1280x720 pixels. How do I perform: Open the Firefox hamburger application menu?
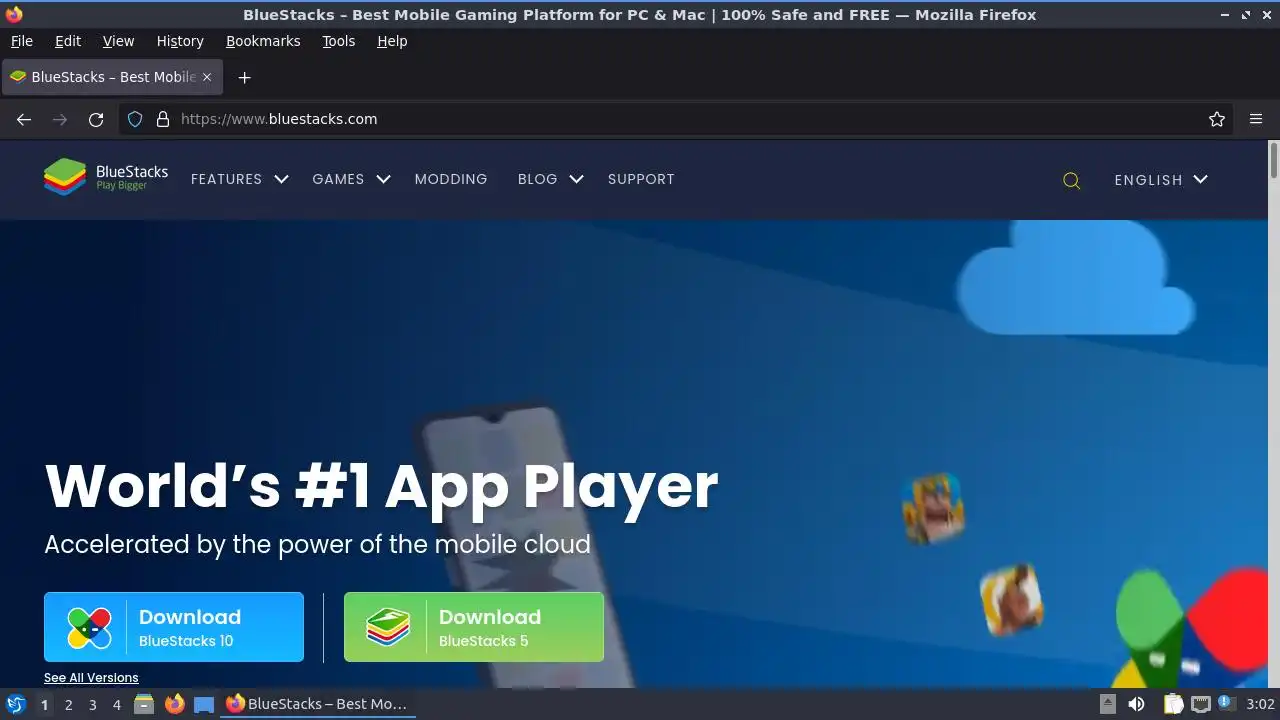[x=1256, y=119]
